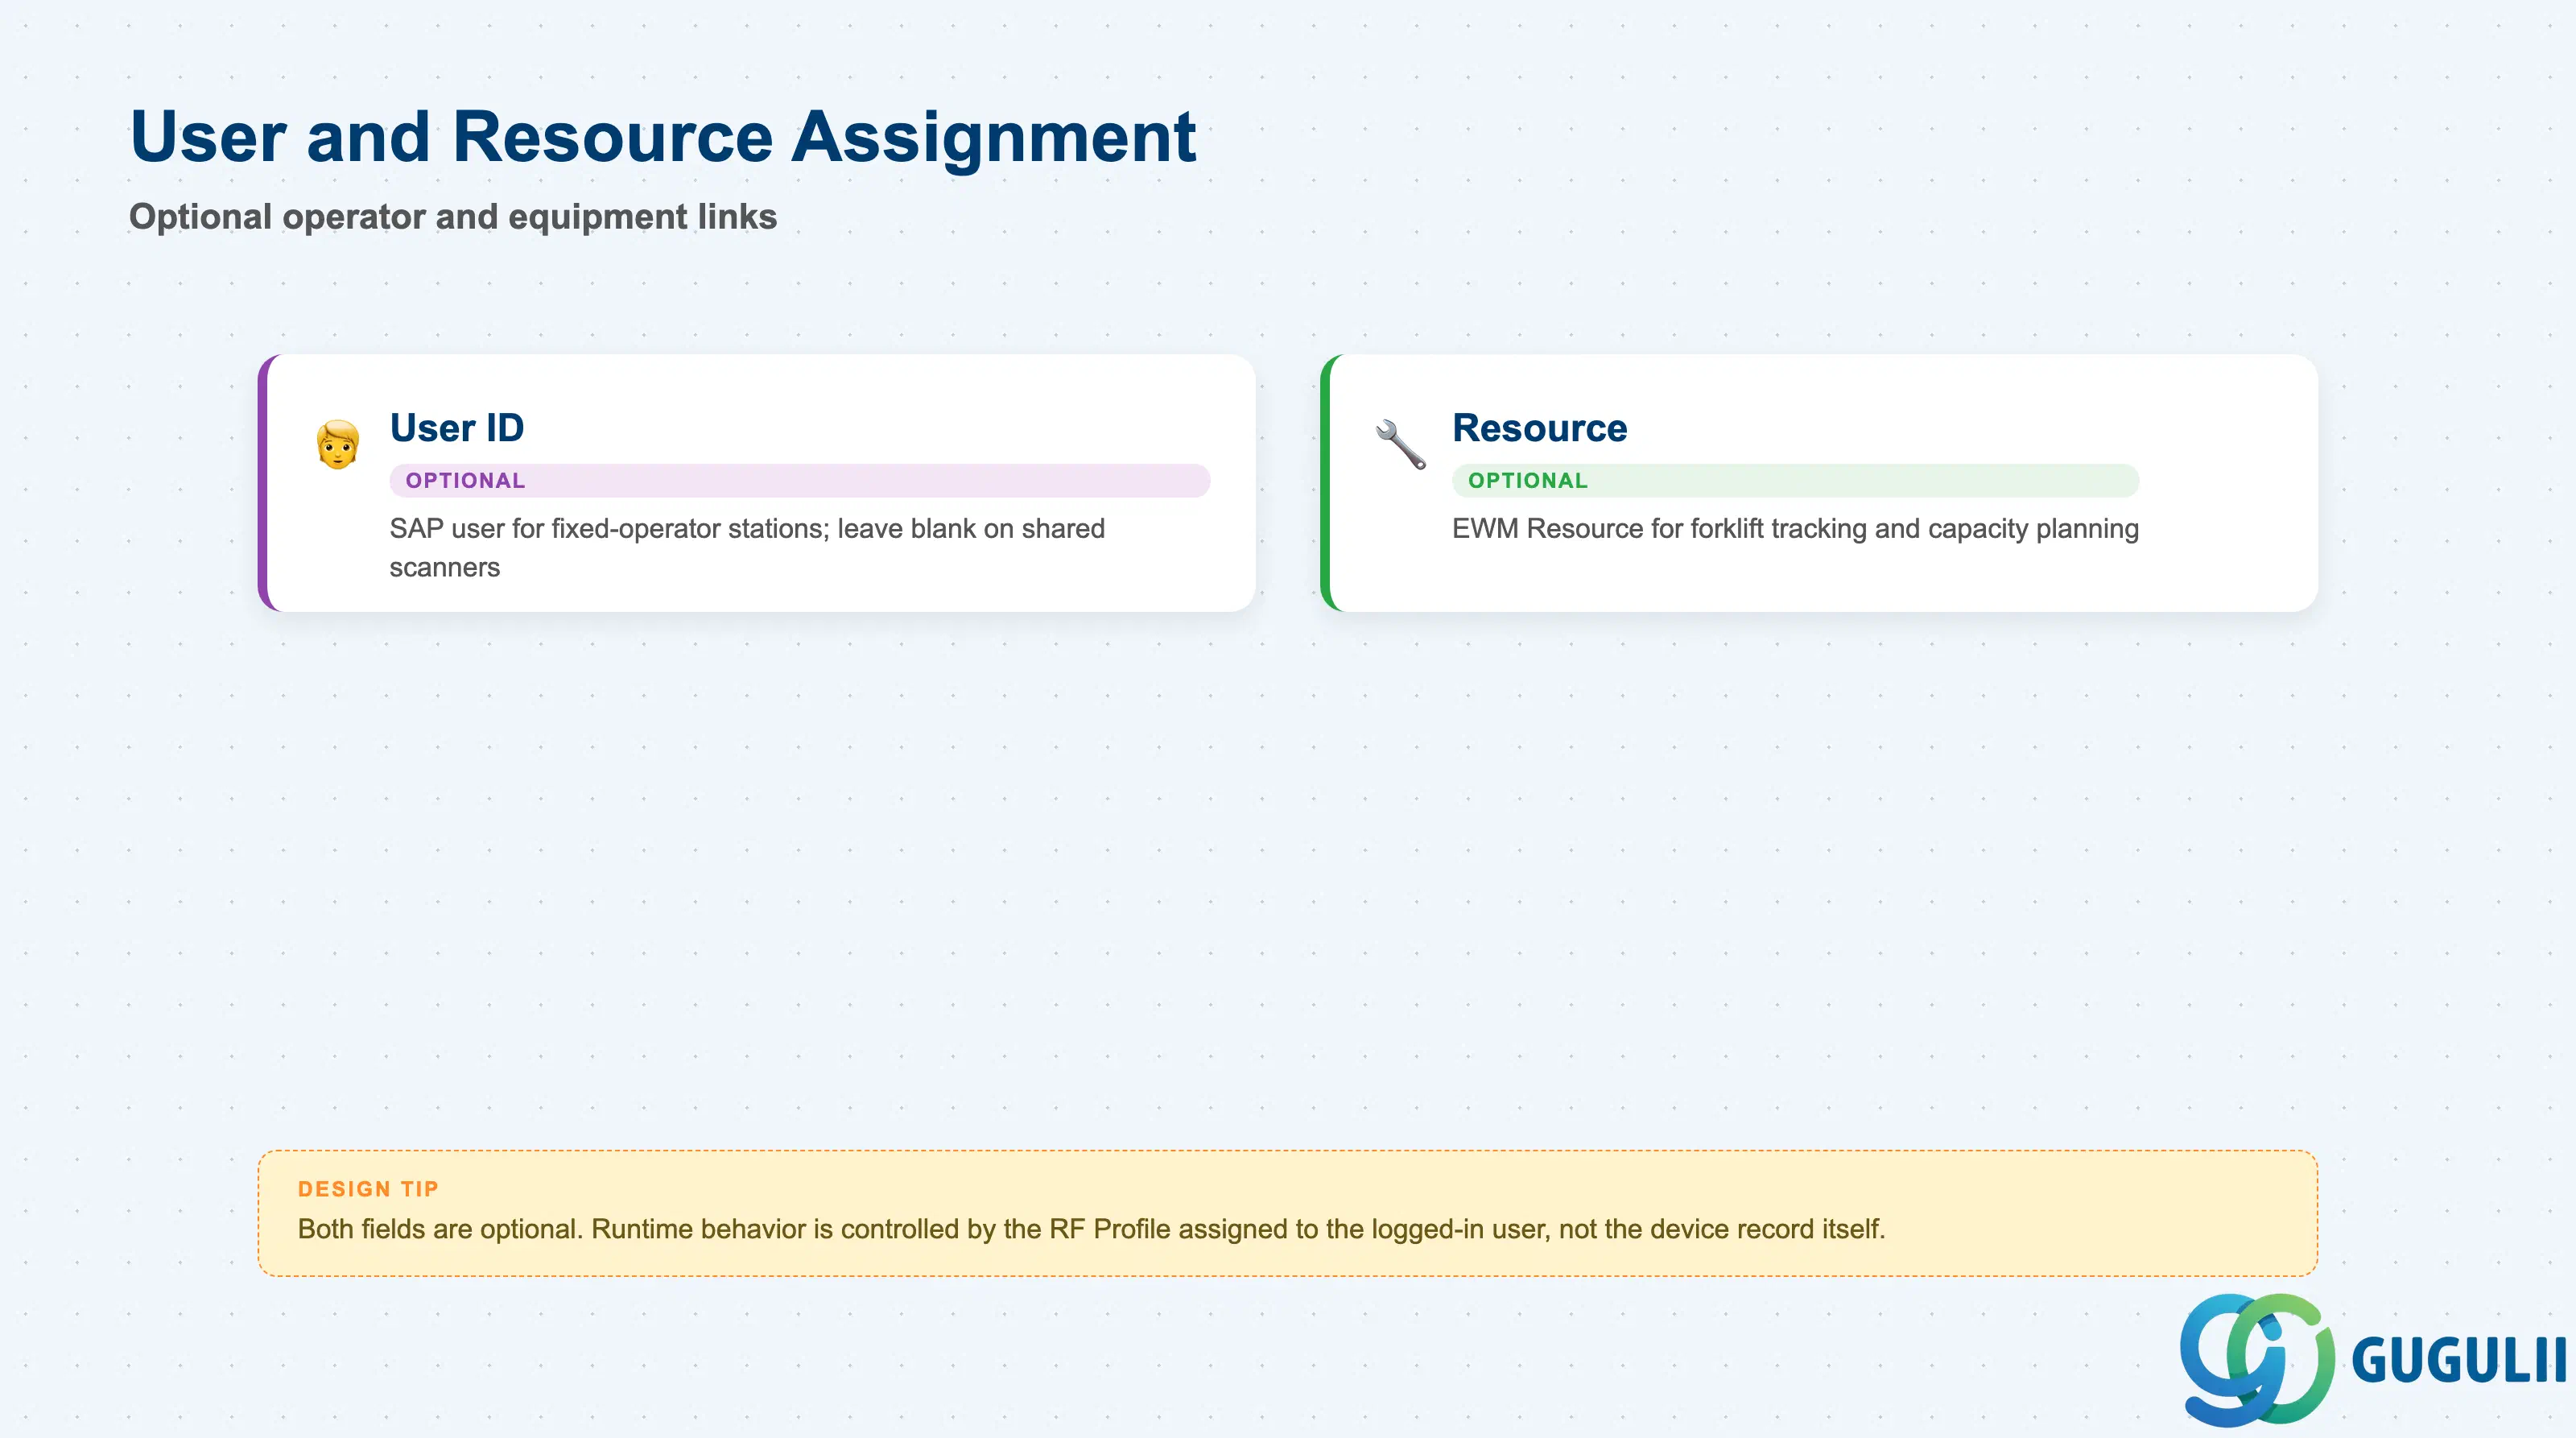The height and width of the screenshot is (1438, 2576).
Task: Click subtitle Optional operator and equipment links
Action: point(453,217)
